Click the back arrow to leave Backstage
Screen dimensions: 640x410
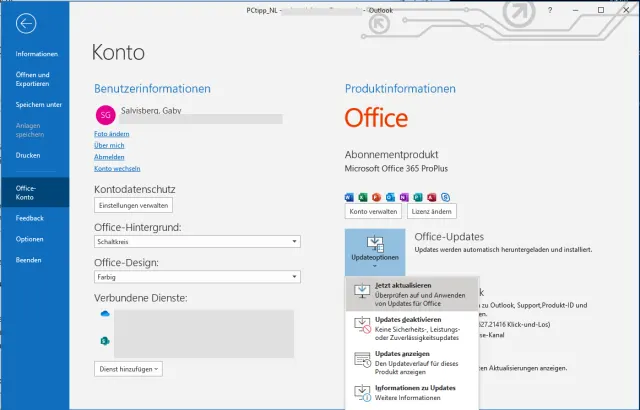point(26,24)
